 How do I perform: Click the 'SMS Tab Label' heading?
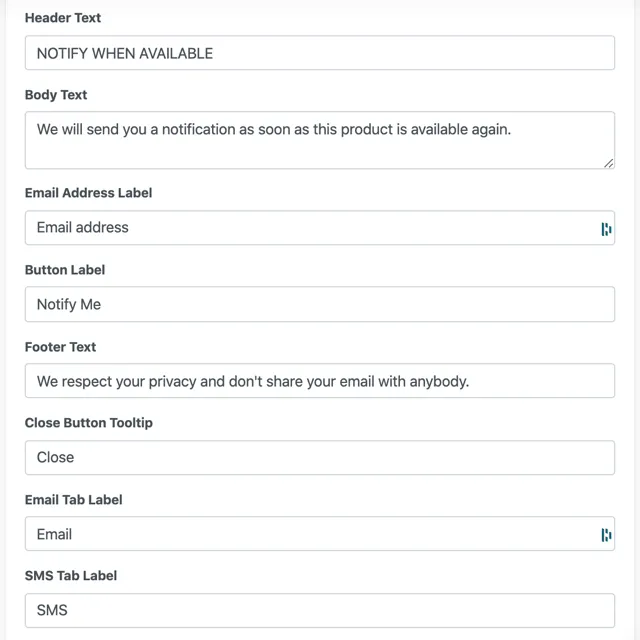pos(71,576)
